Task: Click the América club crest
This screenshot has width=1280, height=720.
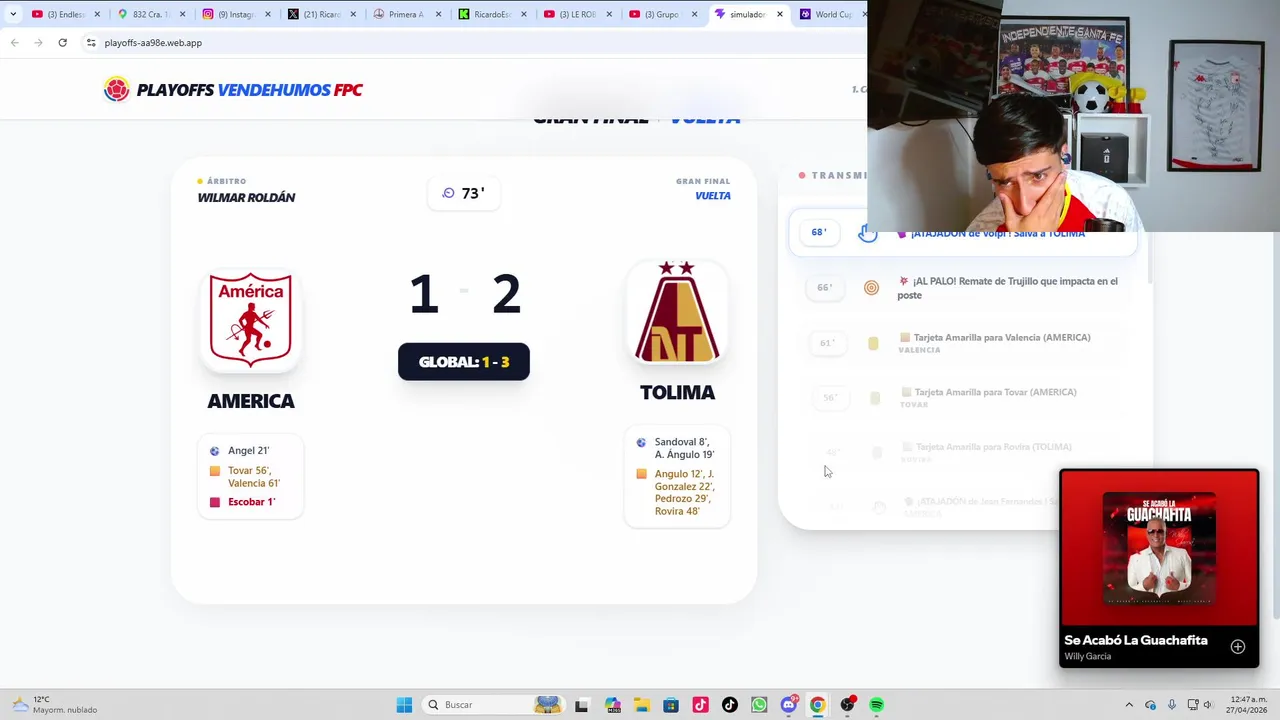Action: click(x=251, y=320)
